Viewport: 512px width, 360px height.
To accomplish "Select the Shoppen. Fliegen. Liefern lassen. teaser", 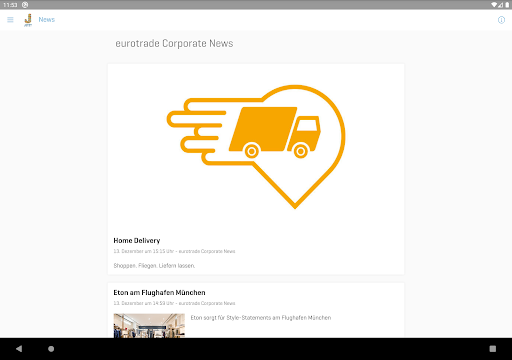I will tap(154, 266).
